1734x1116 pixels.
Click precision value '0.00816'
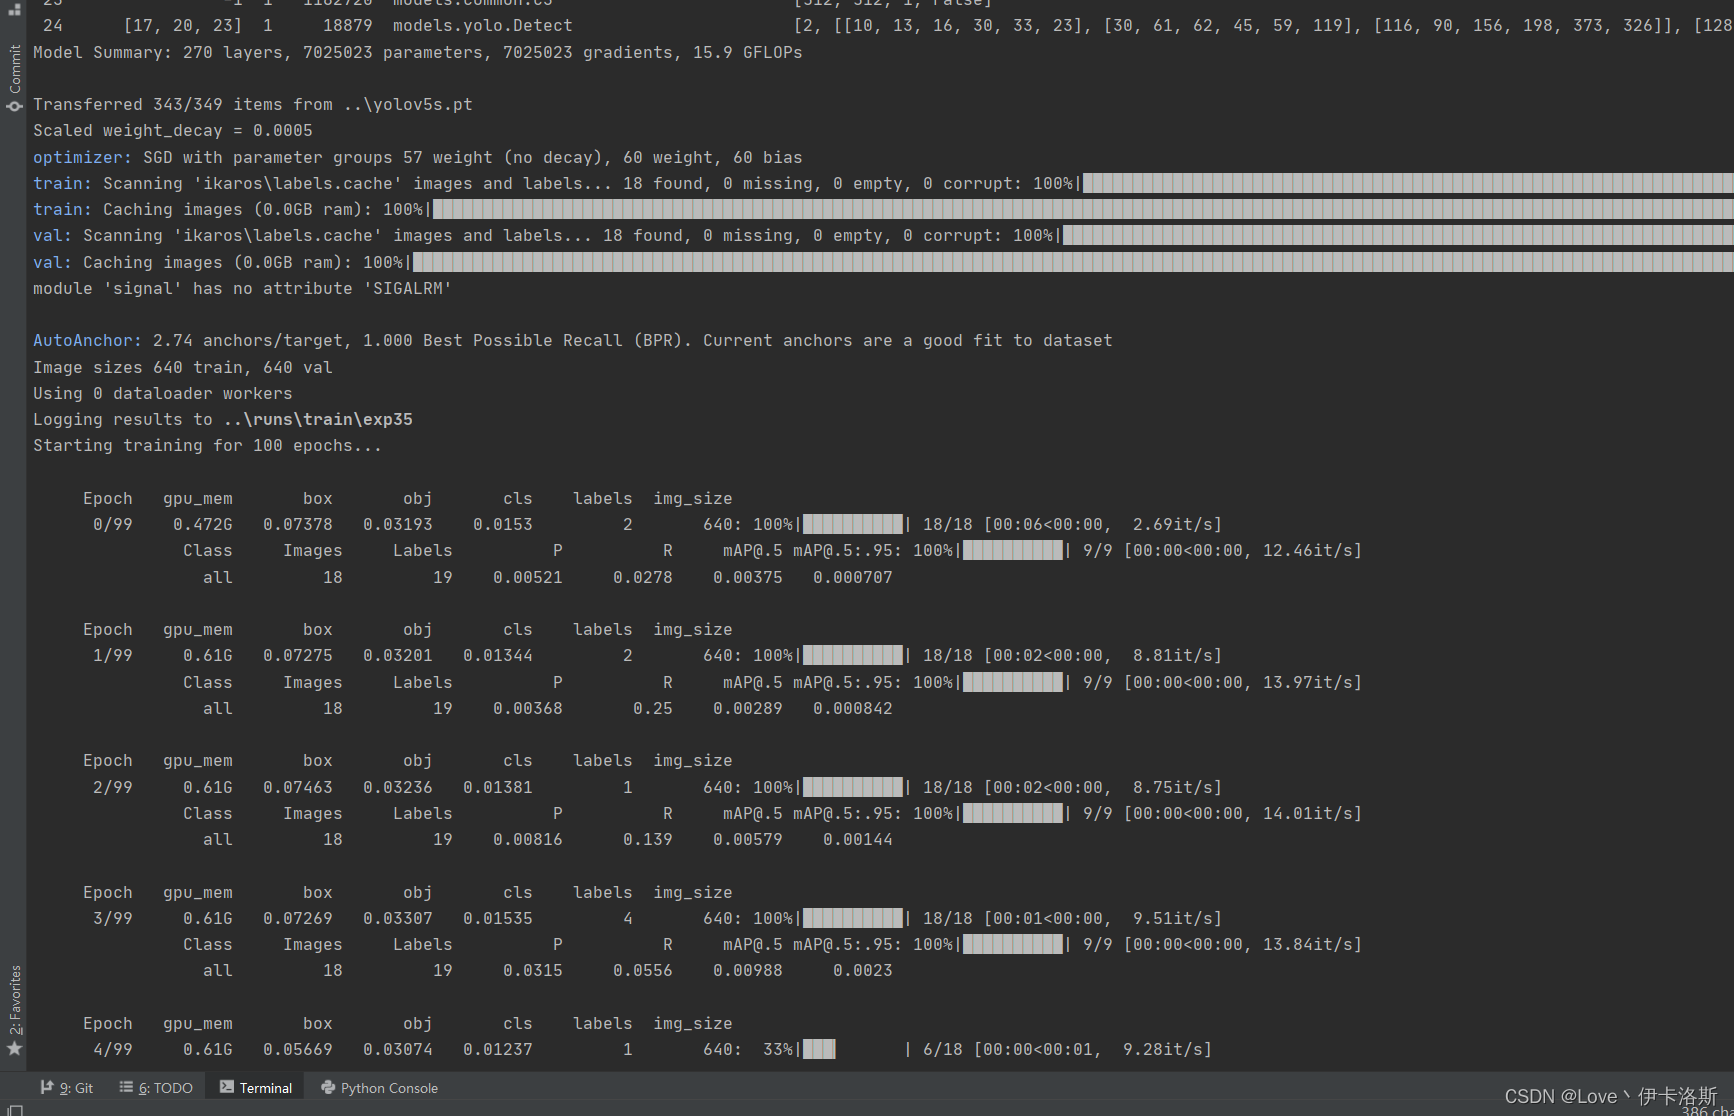(528, 839)
